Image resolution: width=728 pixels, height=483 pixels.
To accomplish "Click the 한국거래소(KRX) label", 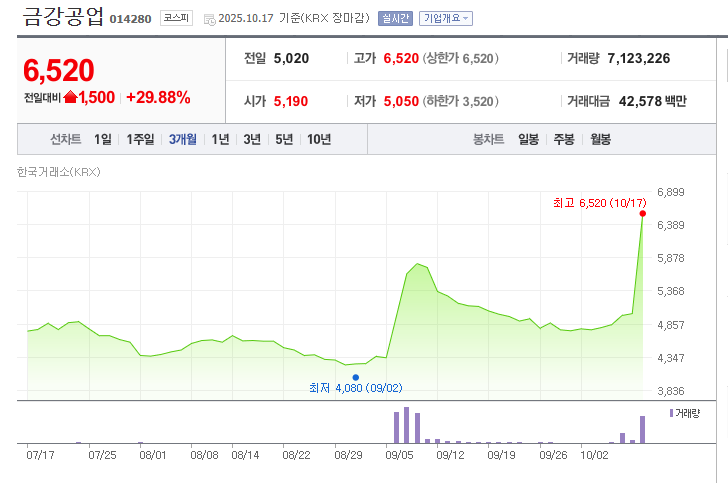I will pos(58,172).
